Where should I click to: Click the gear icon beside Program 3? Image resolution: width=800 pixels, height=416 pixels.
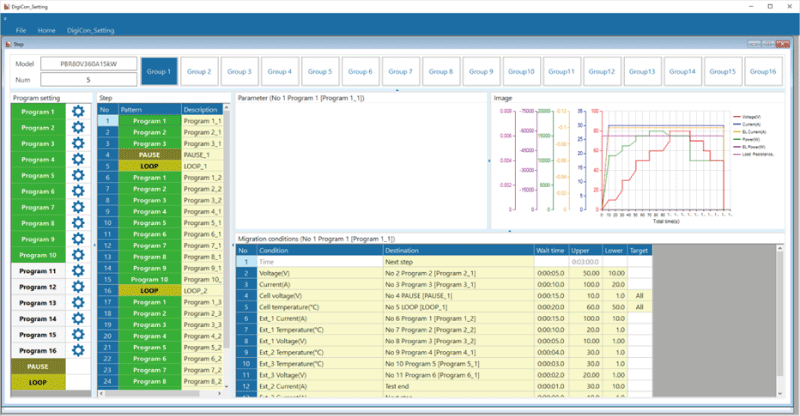point(79,143)
